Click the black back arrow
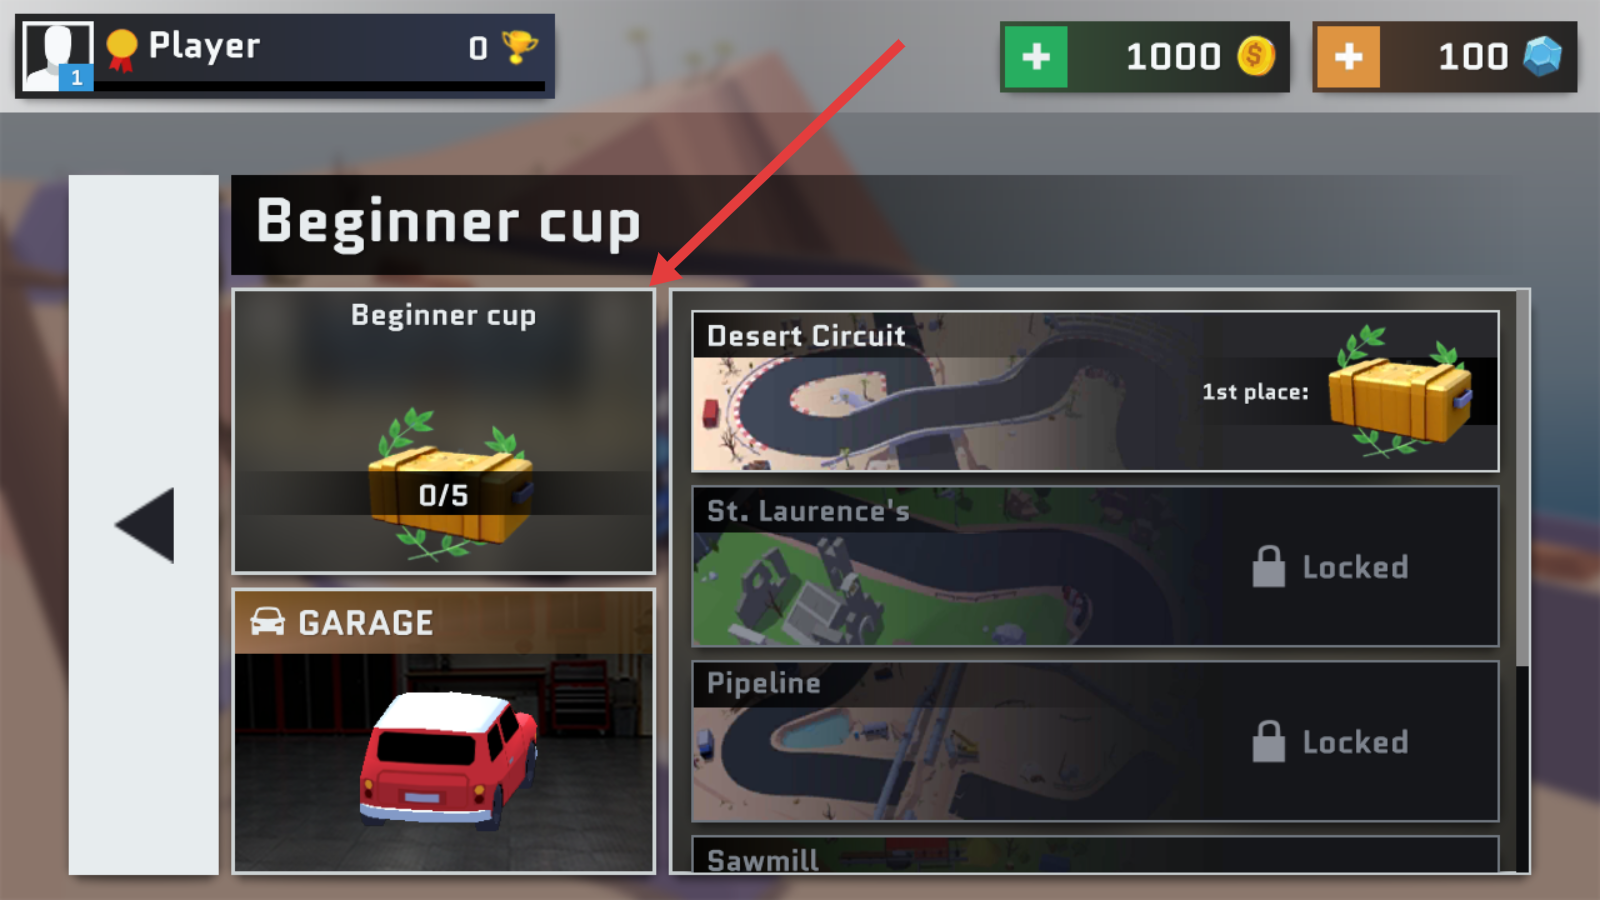The image size is (1600, 900). click(x=145, y=525)
